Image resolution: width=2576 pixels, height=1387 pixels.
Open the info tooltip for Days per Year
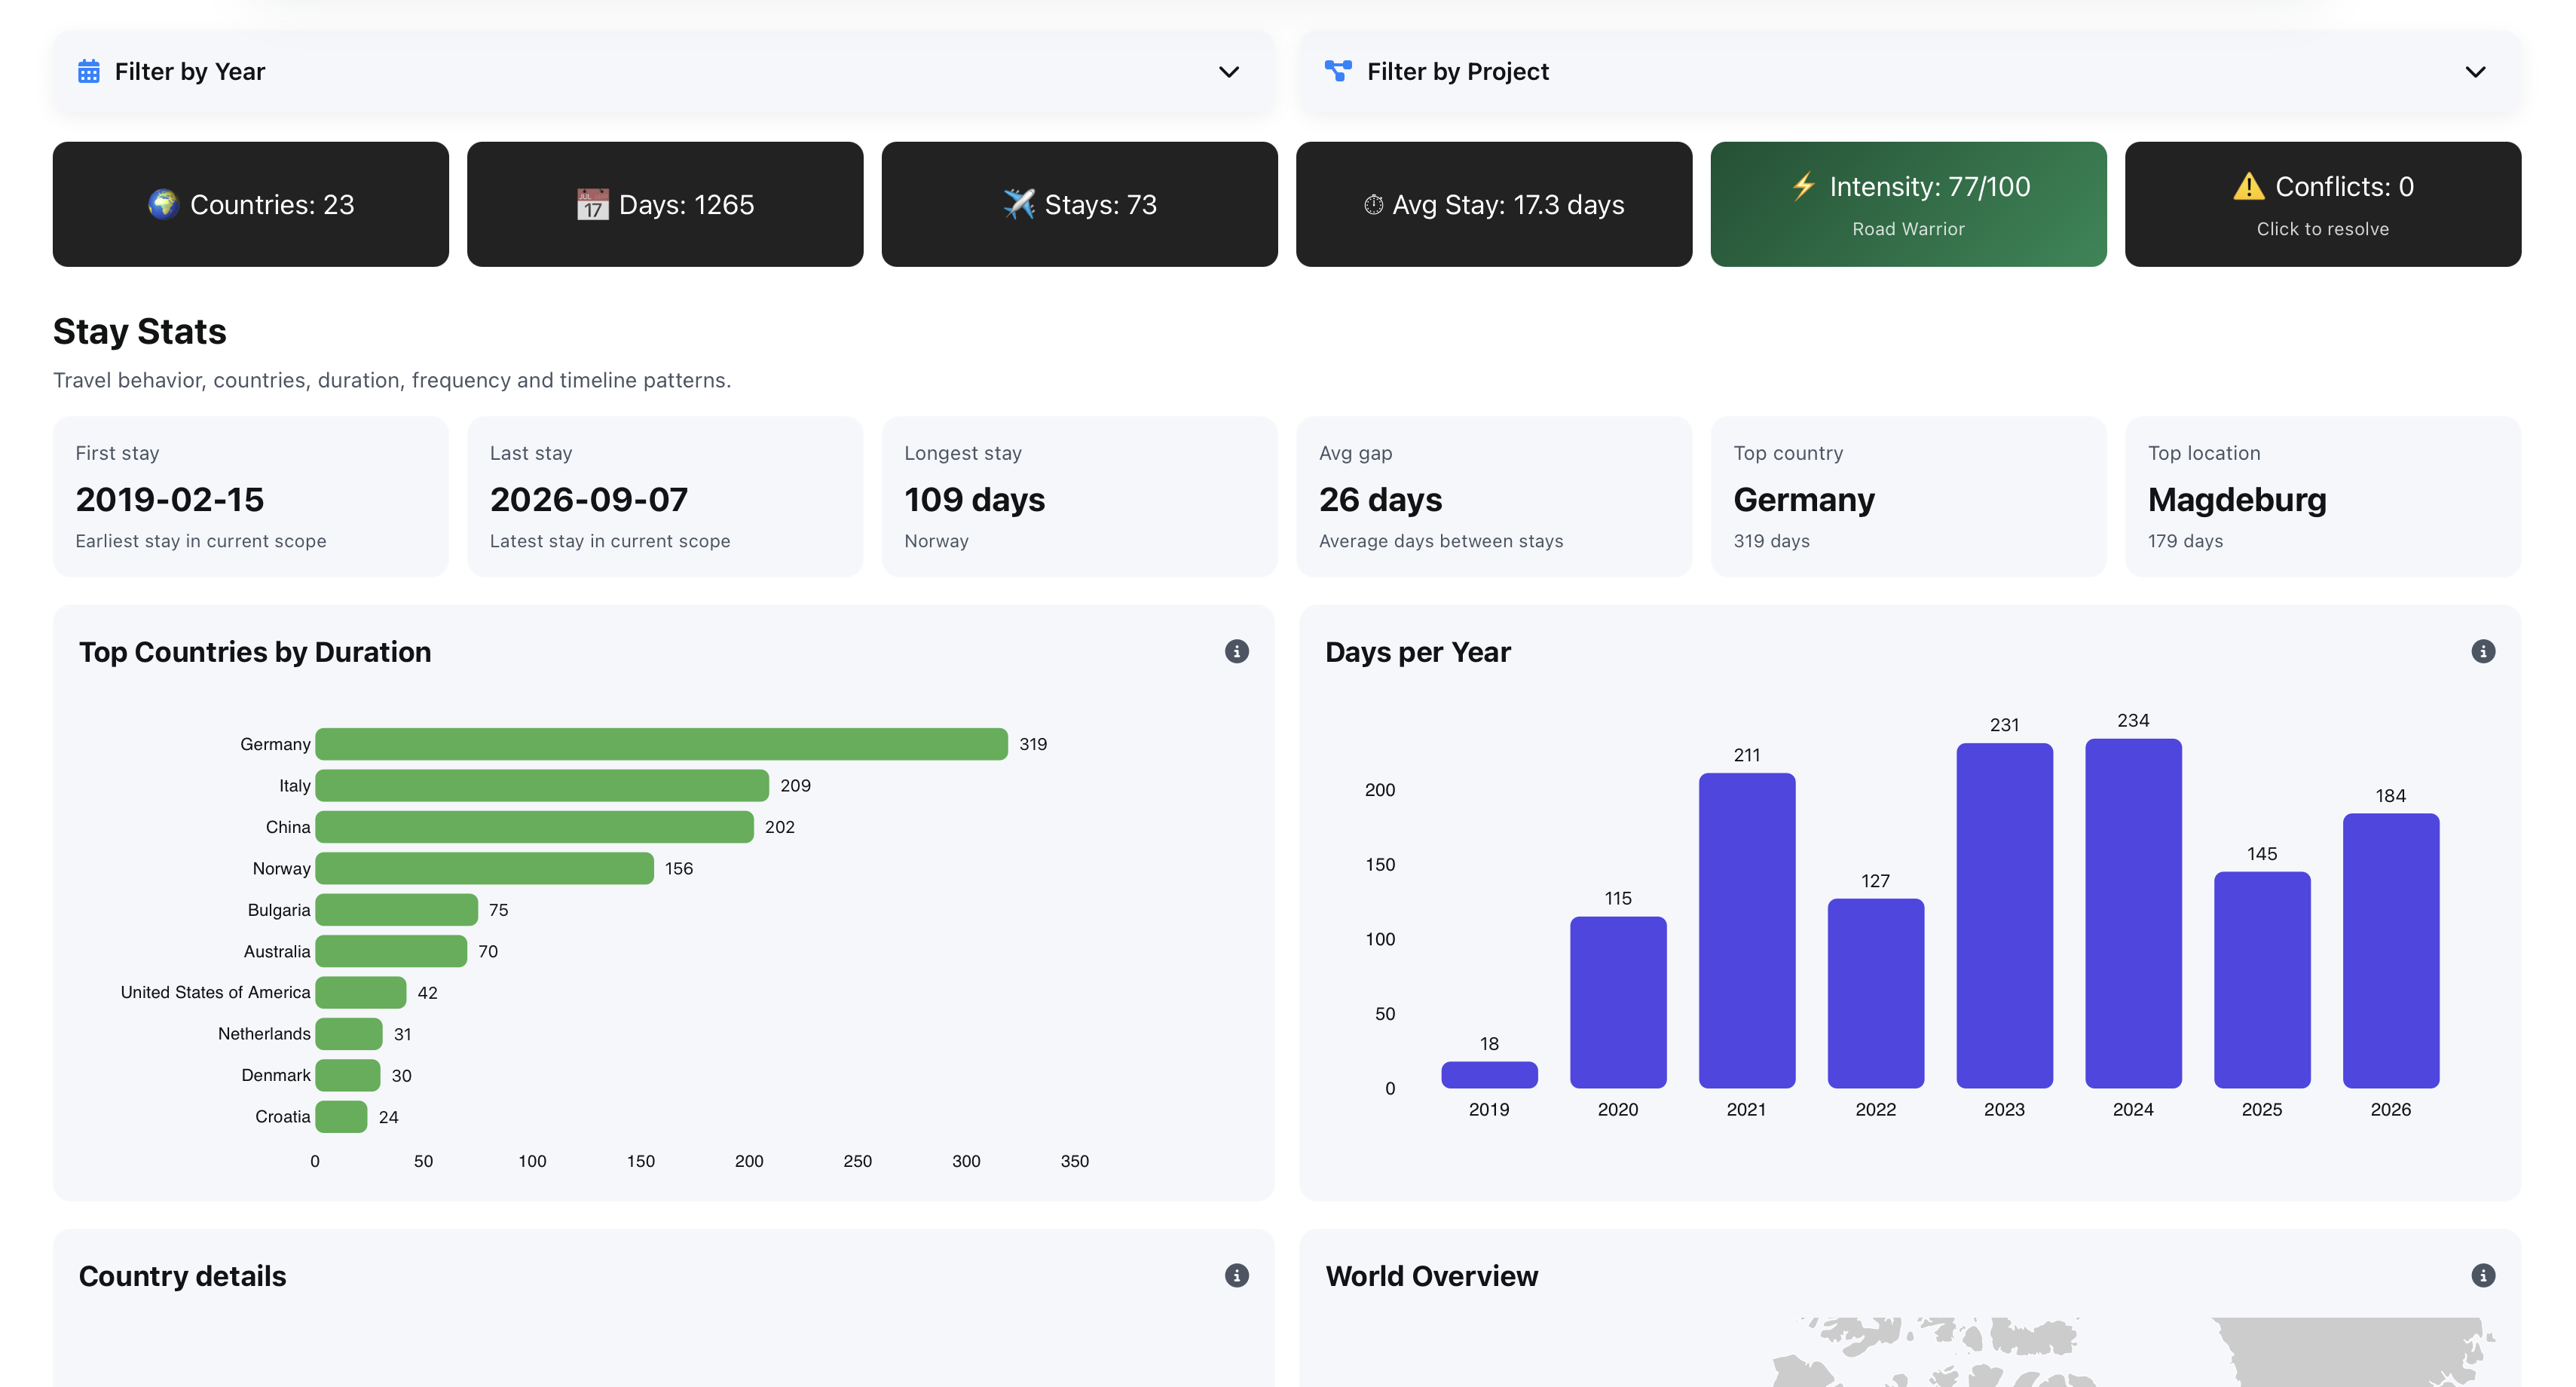(x=2483, y=651)
